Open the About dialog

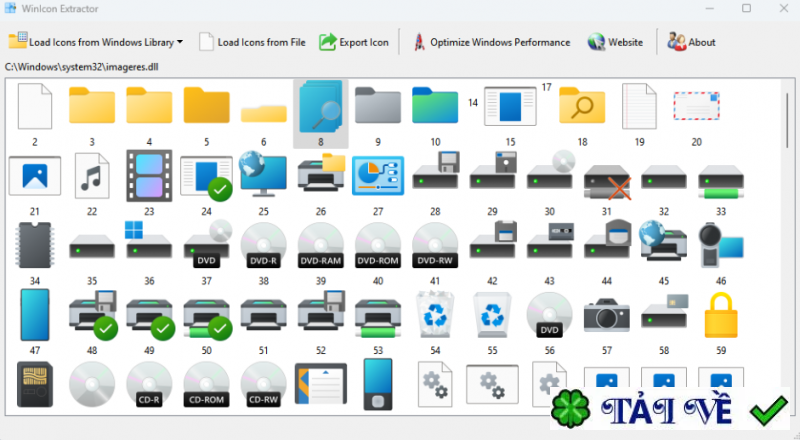[x=691, y=42]
